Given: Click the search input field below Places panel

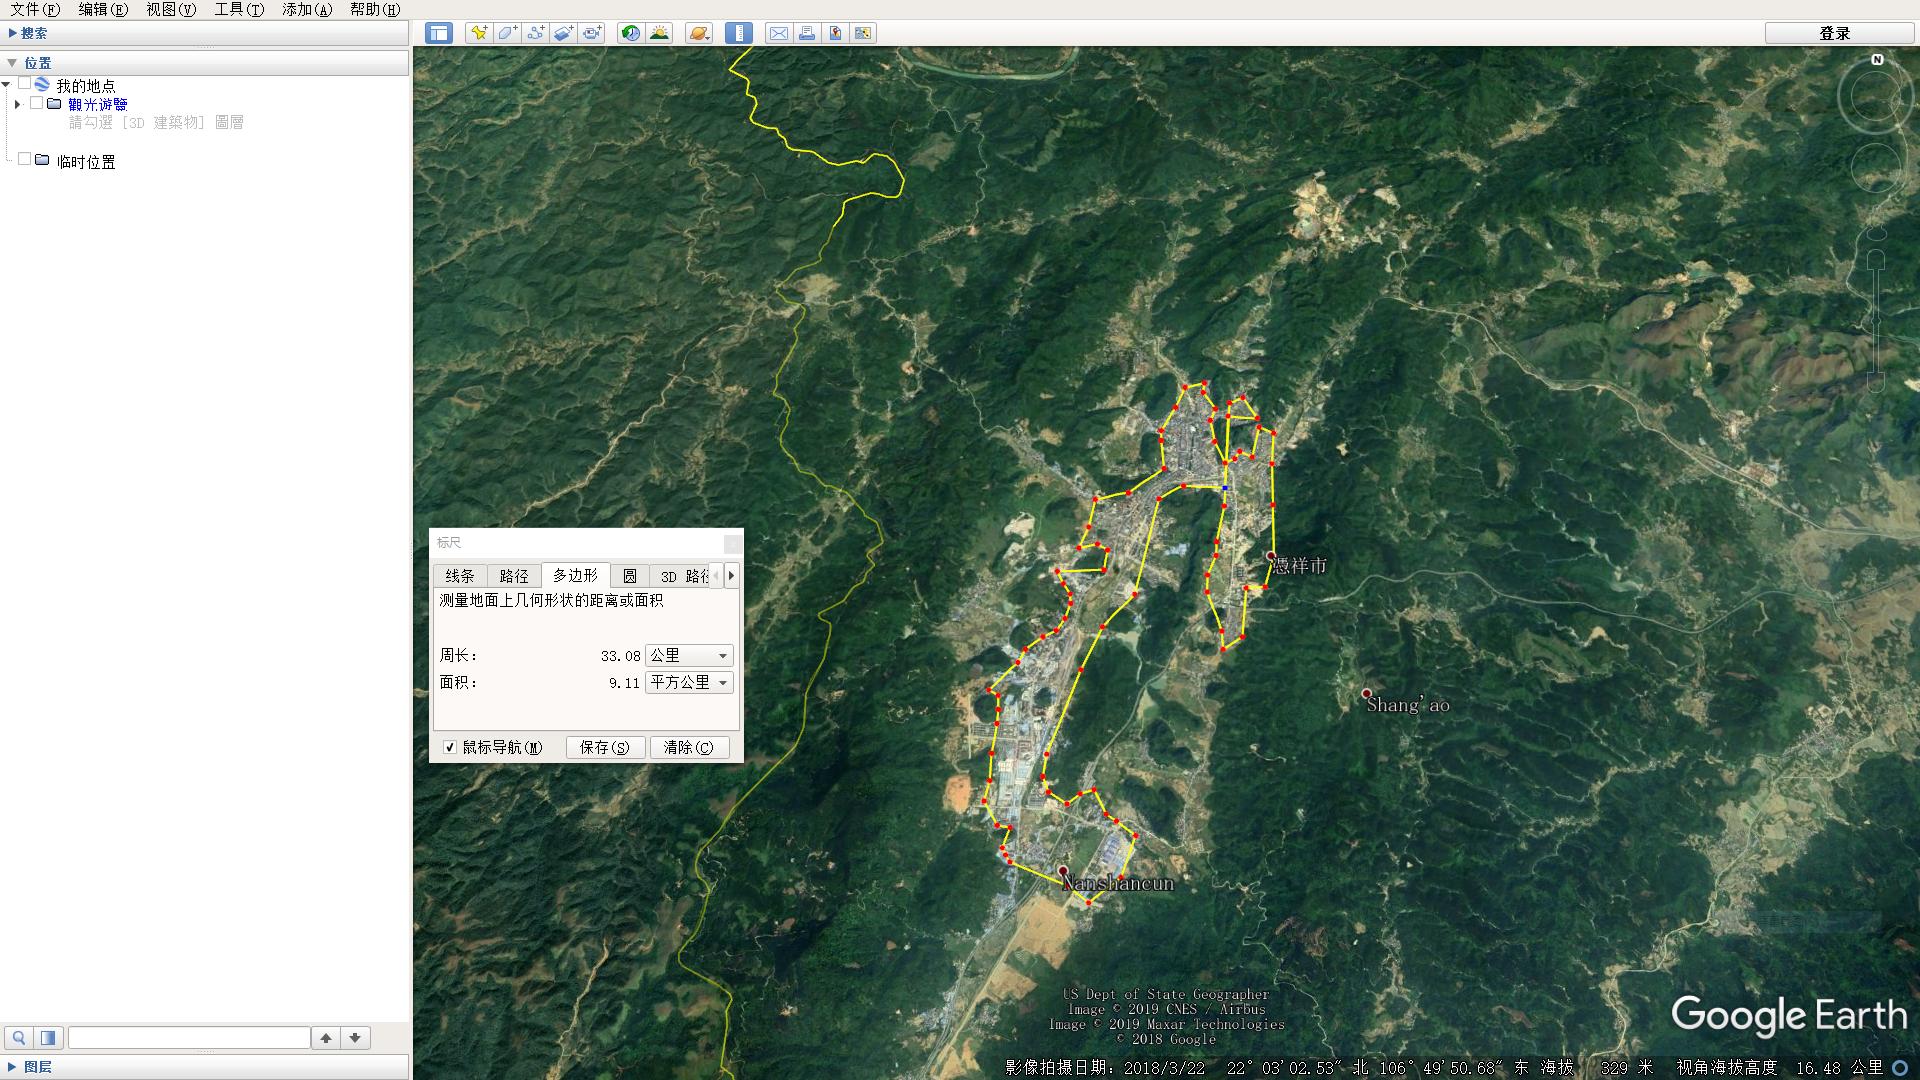Looking at the screenshot, I should point(190,1037).
